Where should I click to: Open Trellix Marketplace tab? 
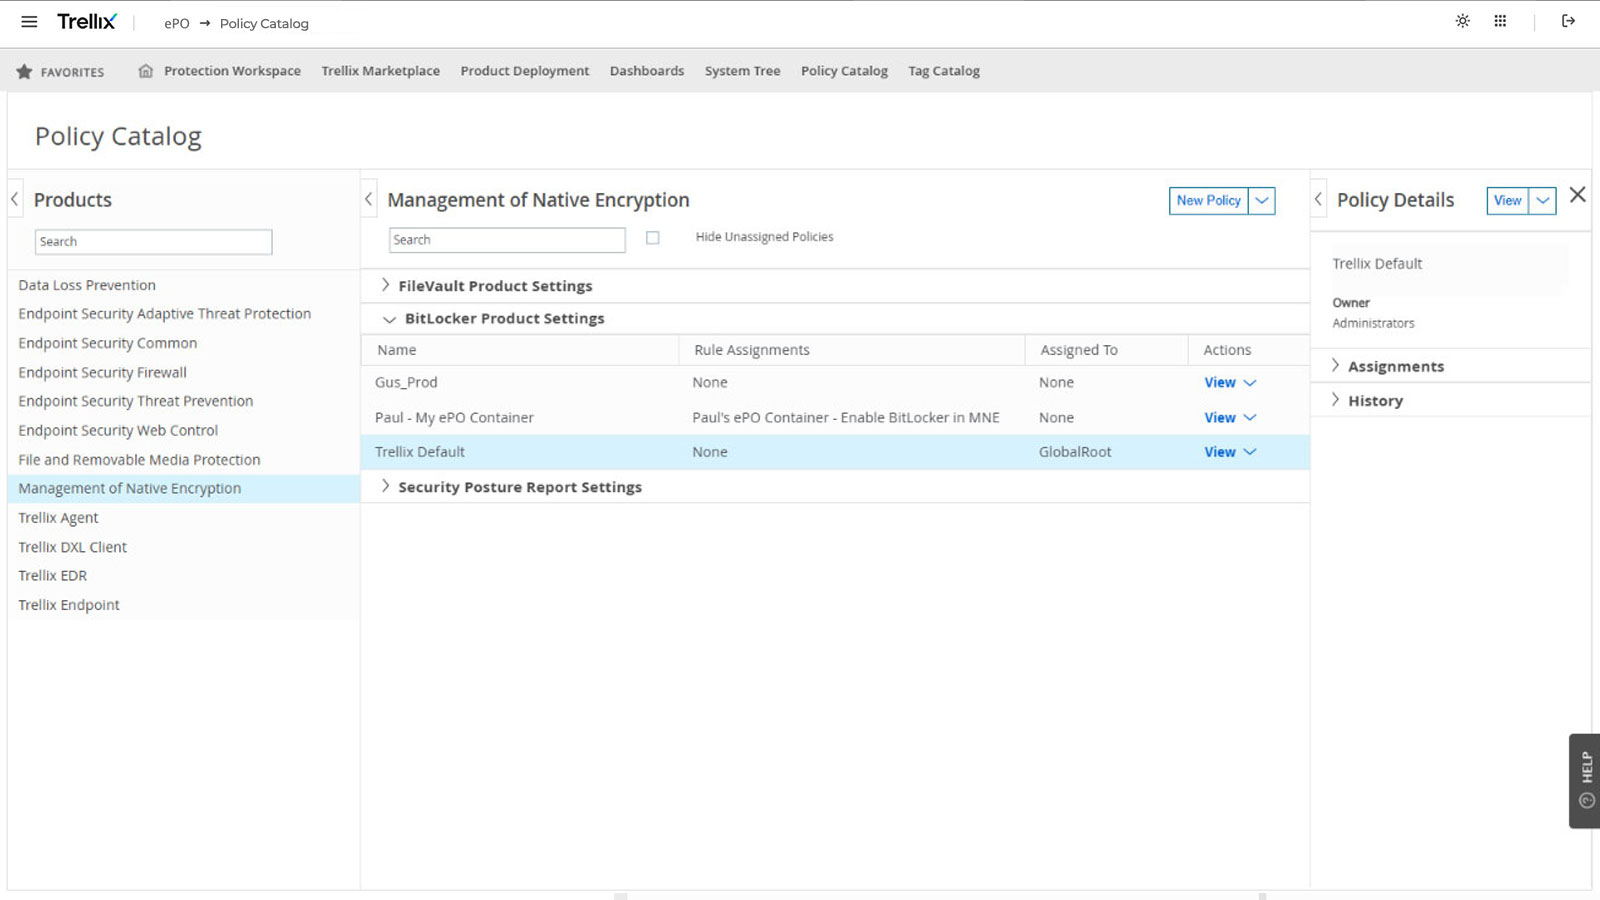point(381,71)
